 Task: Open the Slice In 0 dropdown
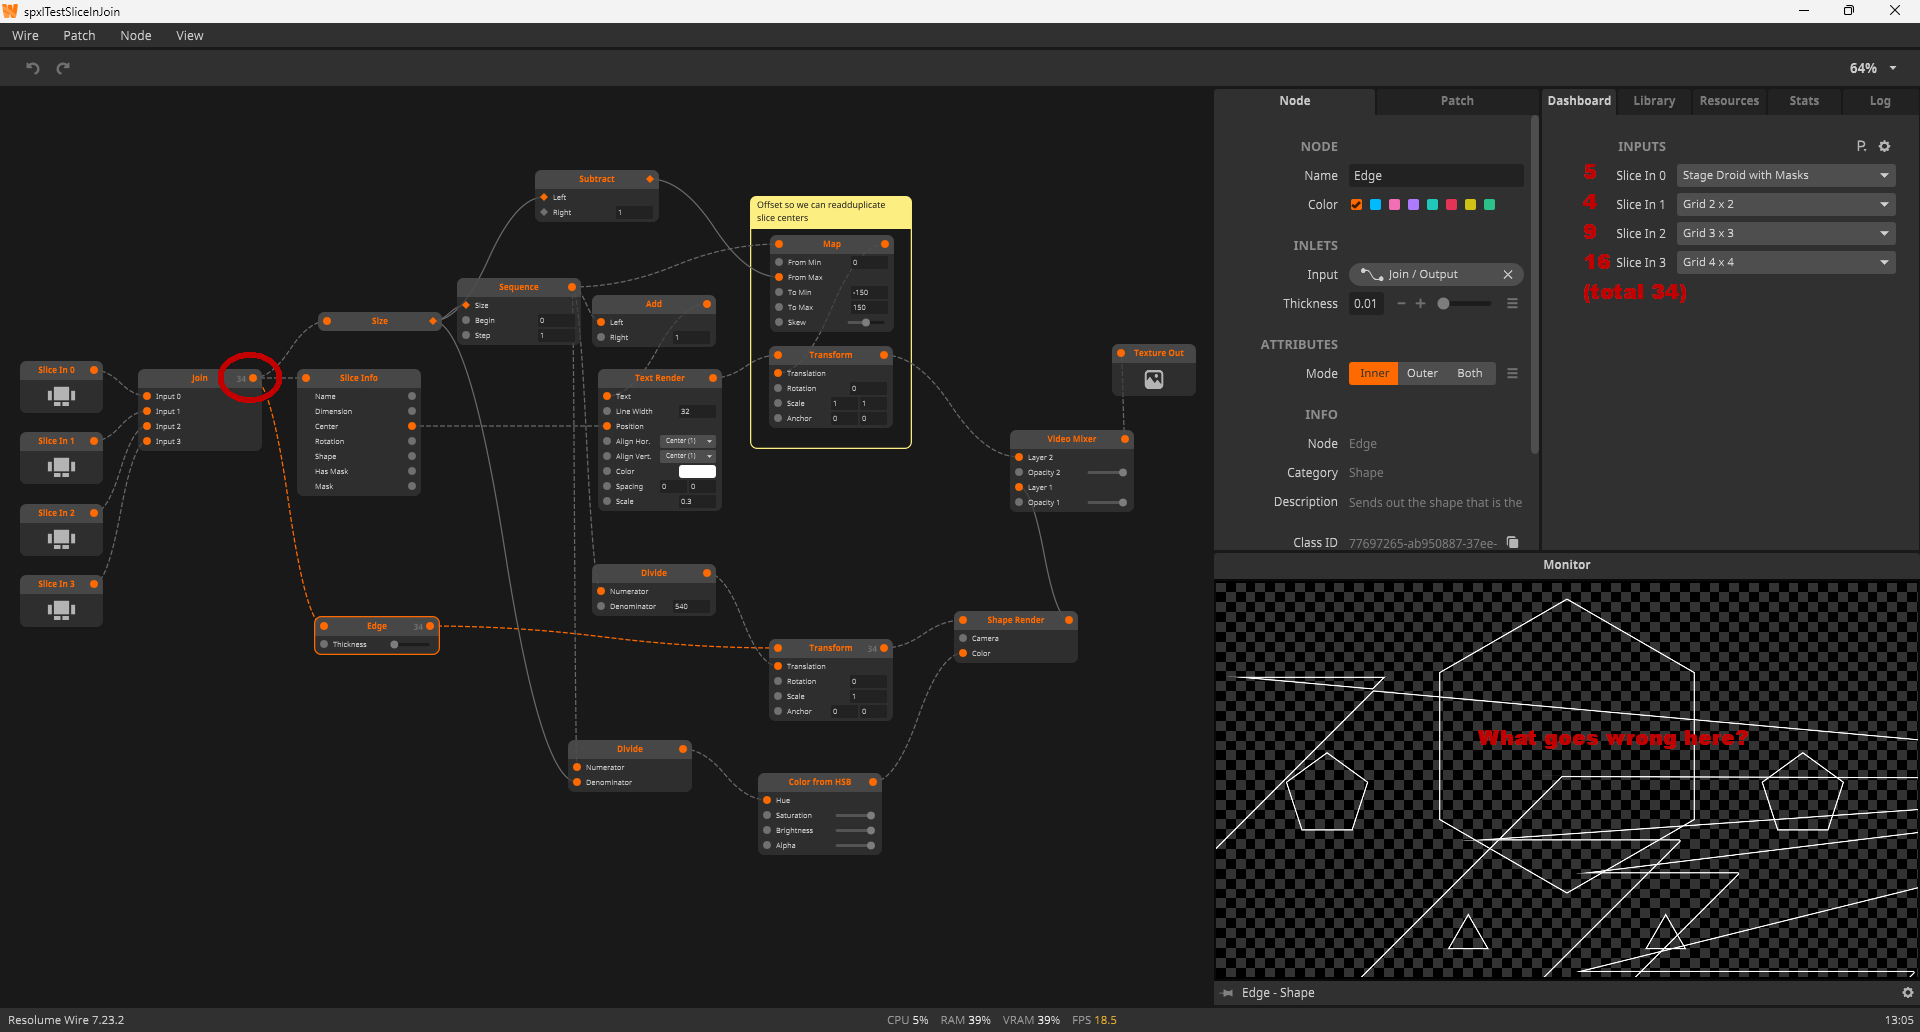tap(1785, 176)
